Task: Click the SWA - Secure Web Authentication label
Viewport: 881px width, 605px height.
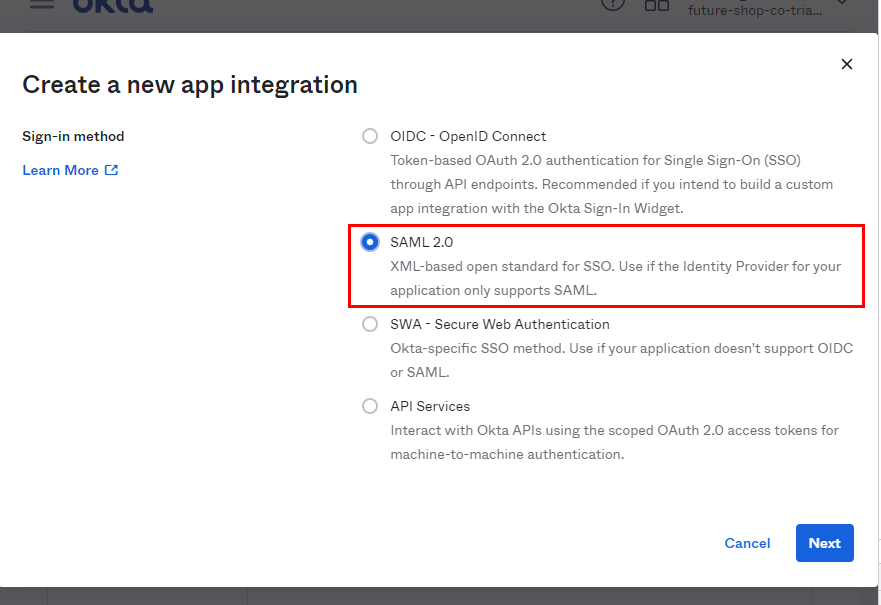Action: 499,324
